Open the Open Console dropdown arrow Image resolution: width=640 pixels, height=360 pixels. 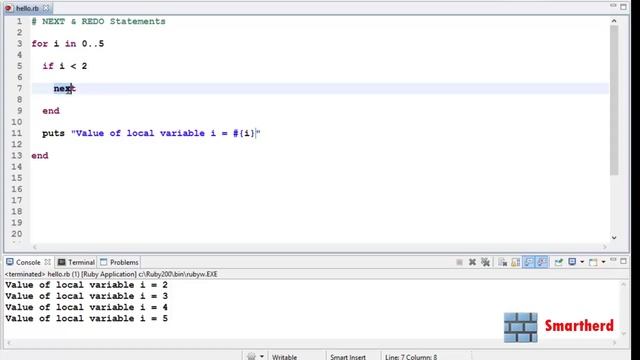tap(603, 262)
